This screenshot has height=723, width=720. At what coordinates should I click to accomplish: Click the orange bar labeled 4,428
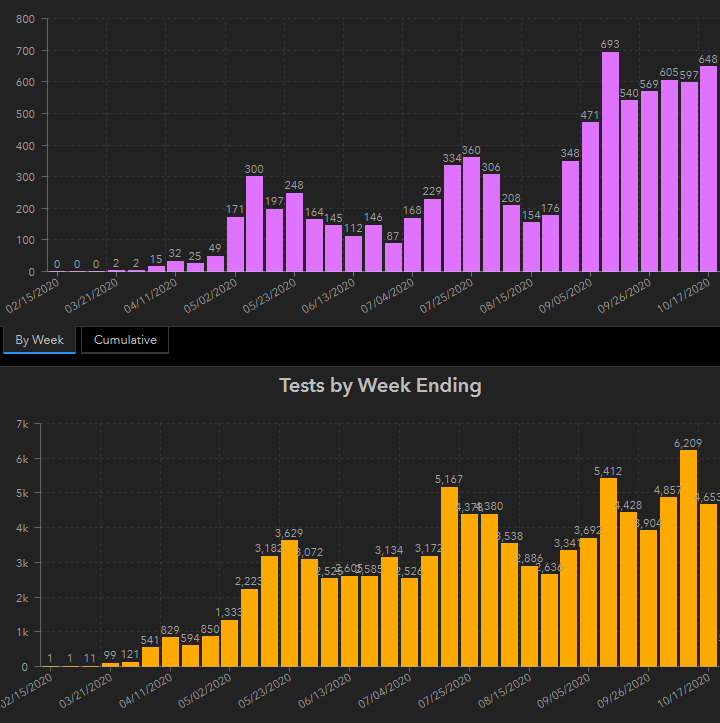628,589
